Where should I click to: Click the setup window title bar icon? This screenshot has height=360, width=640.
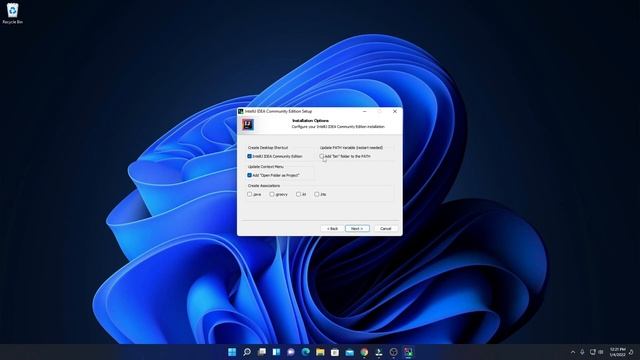coord(241,111)
